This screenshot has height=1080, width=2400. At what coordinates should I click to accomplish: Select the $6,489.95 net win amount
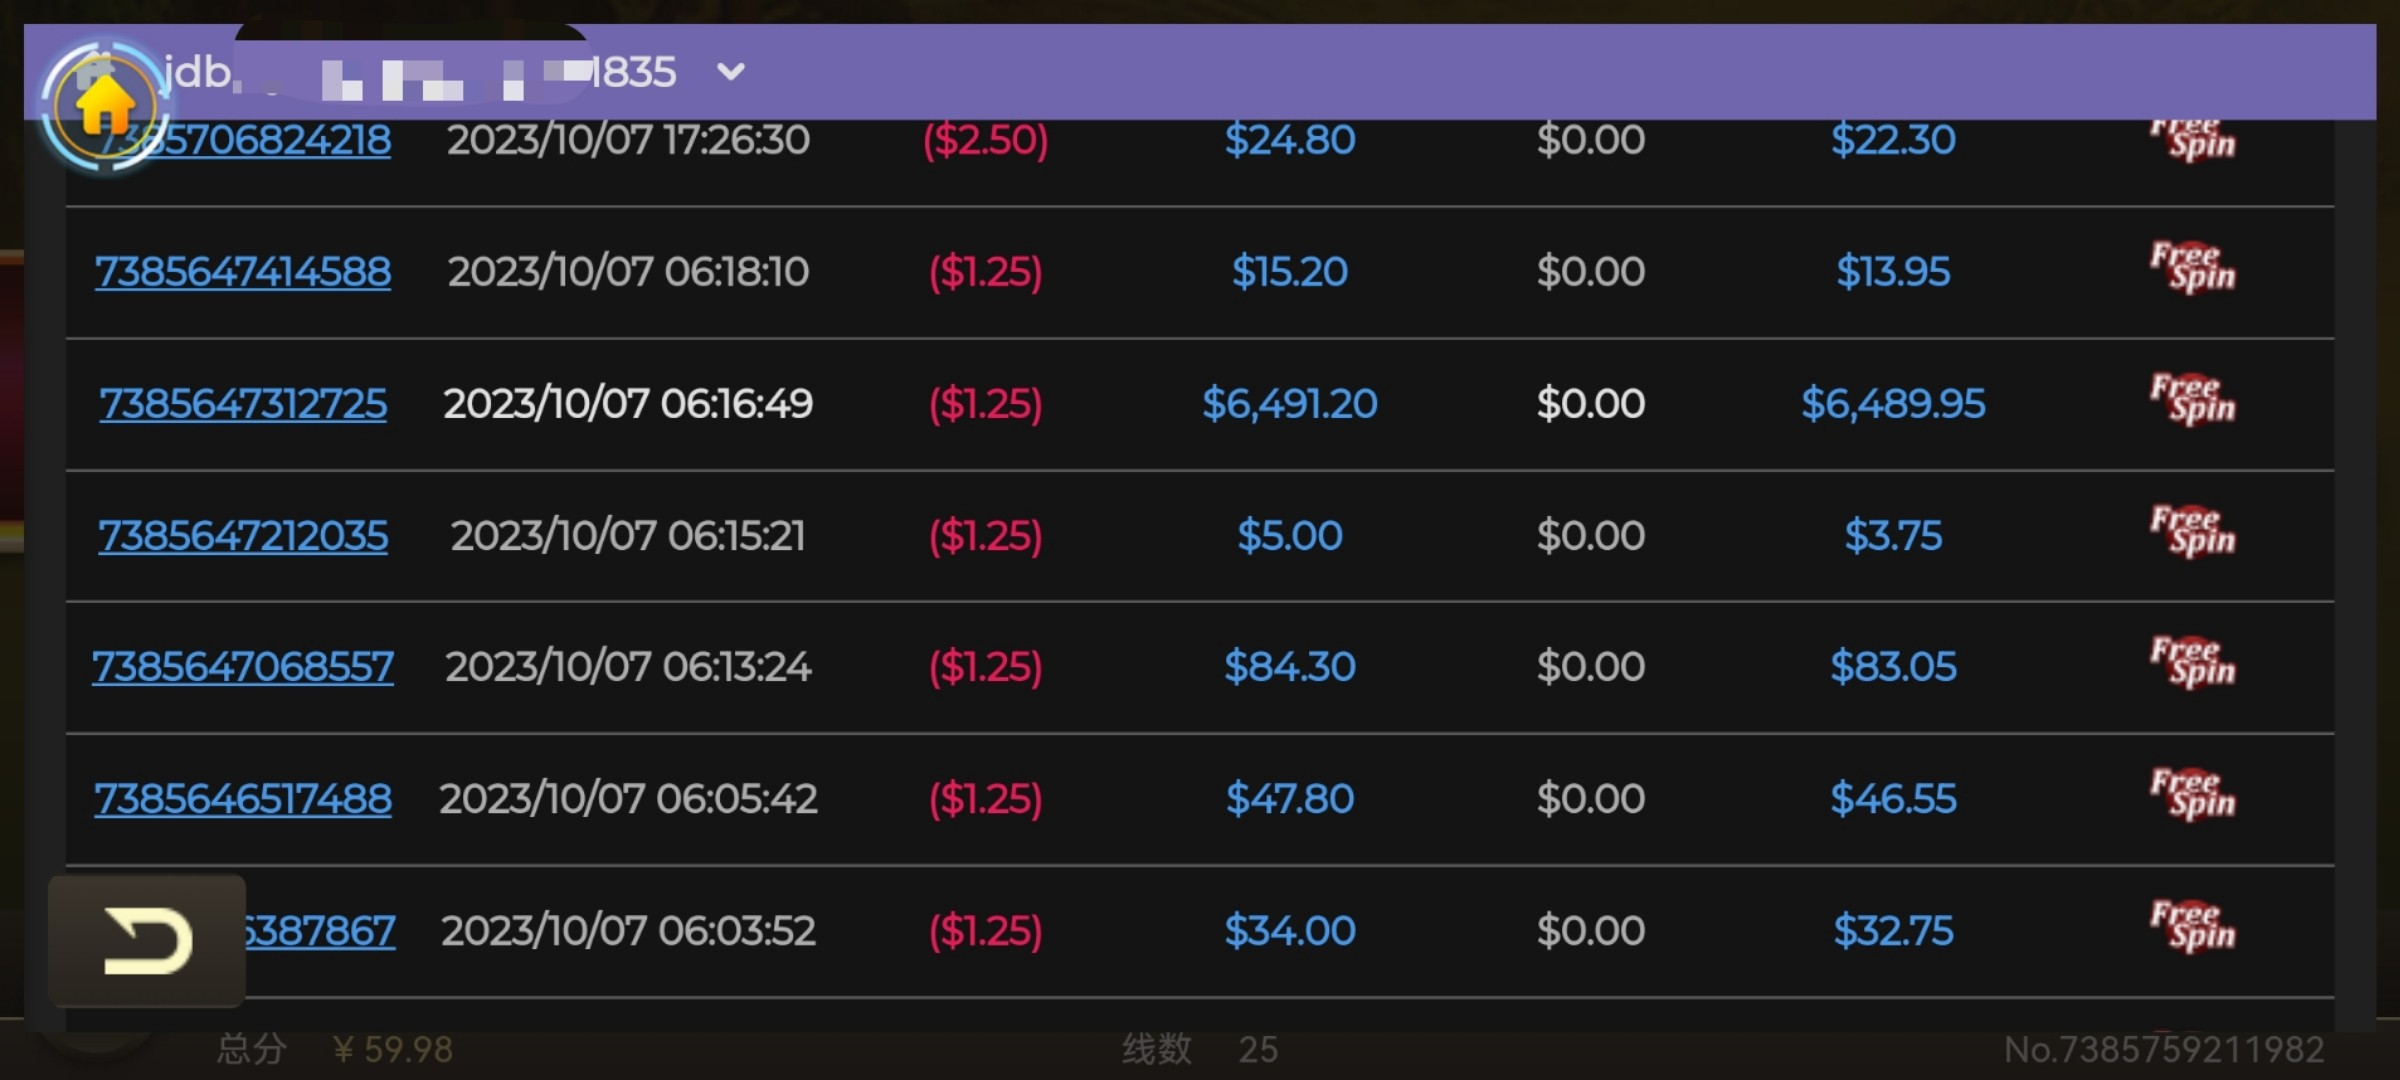(1893, 404)
